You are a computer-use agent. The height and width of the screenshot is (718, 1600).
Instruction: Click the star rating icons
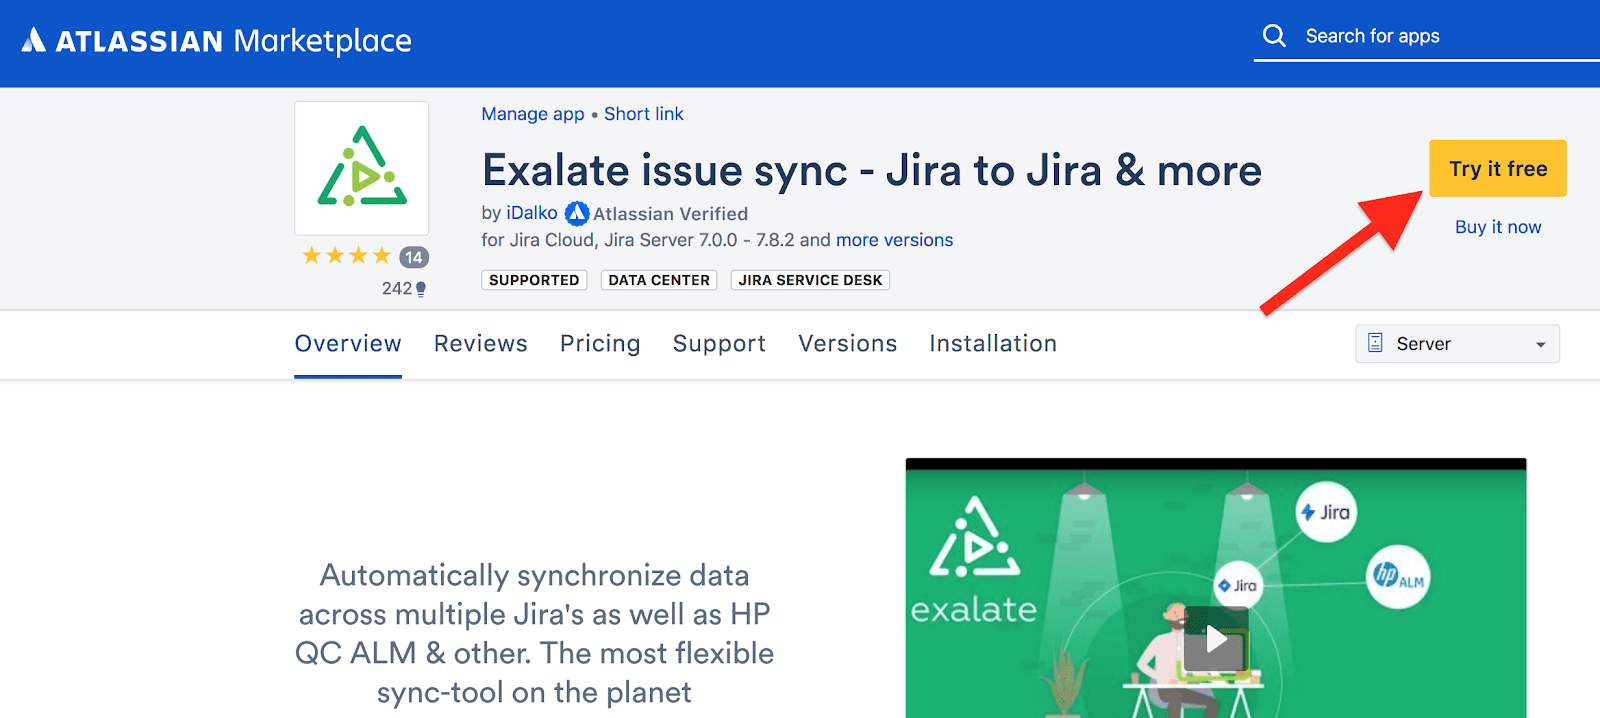click(x=346, y=256)
